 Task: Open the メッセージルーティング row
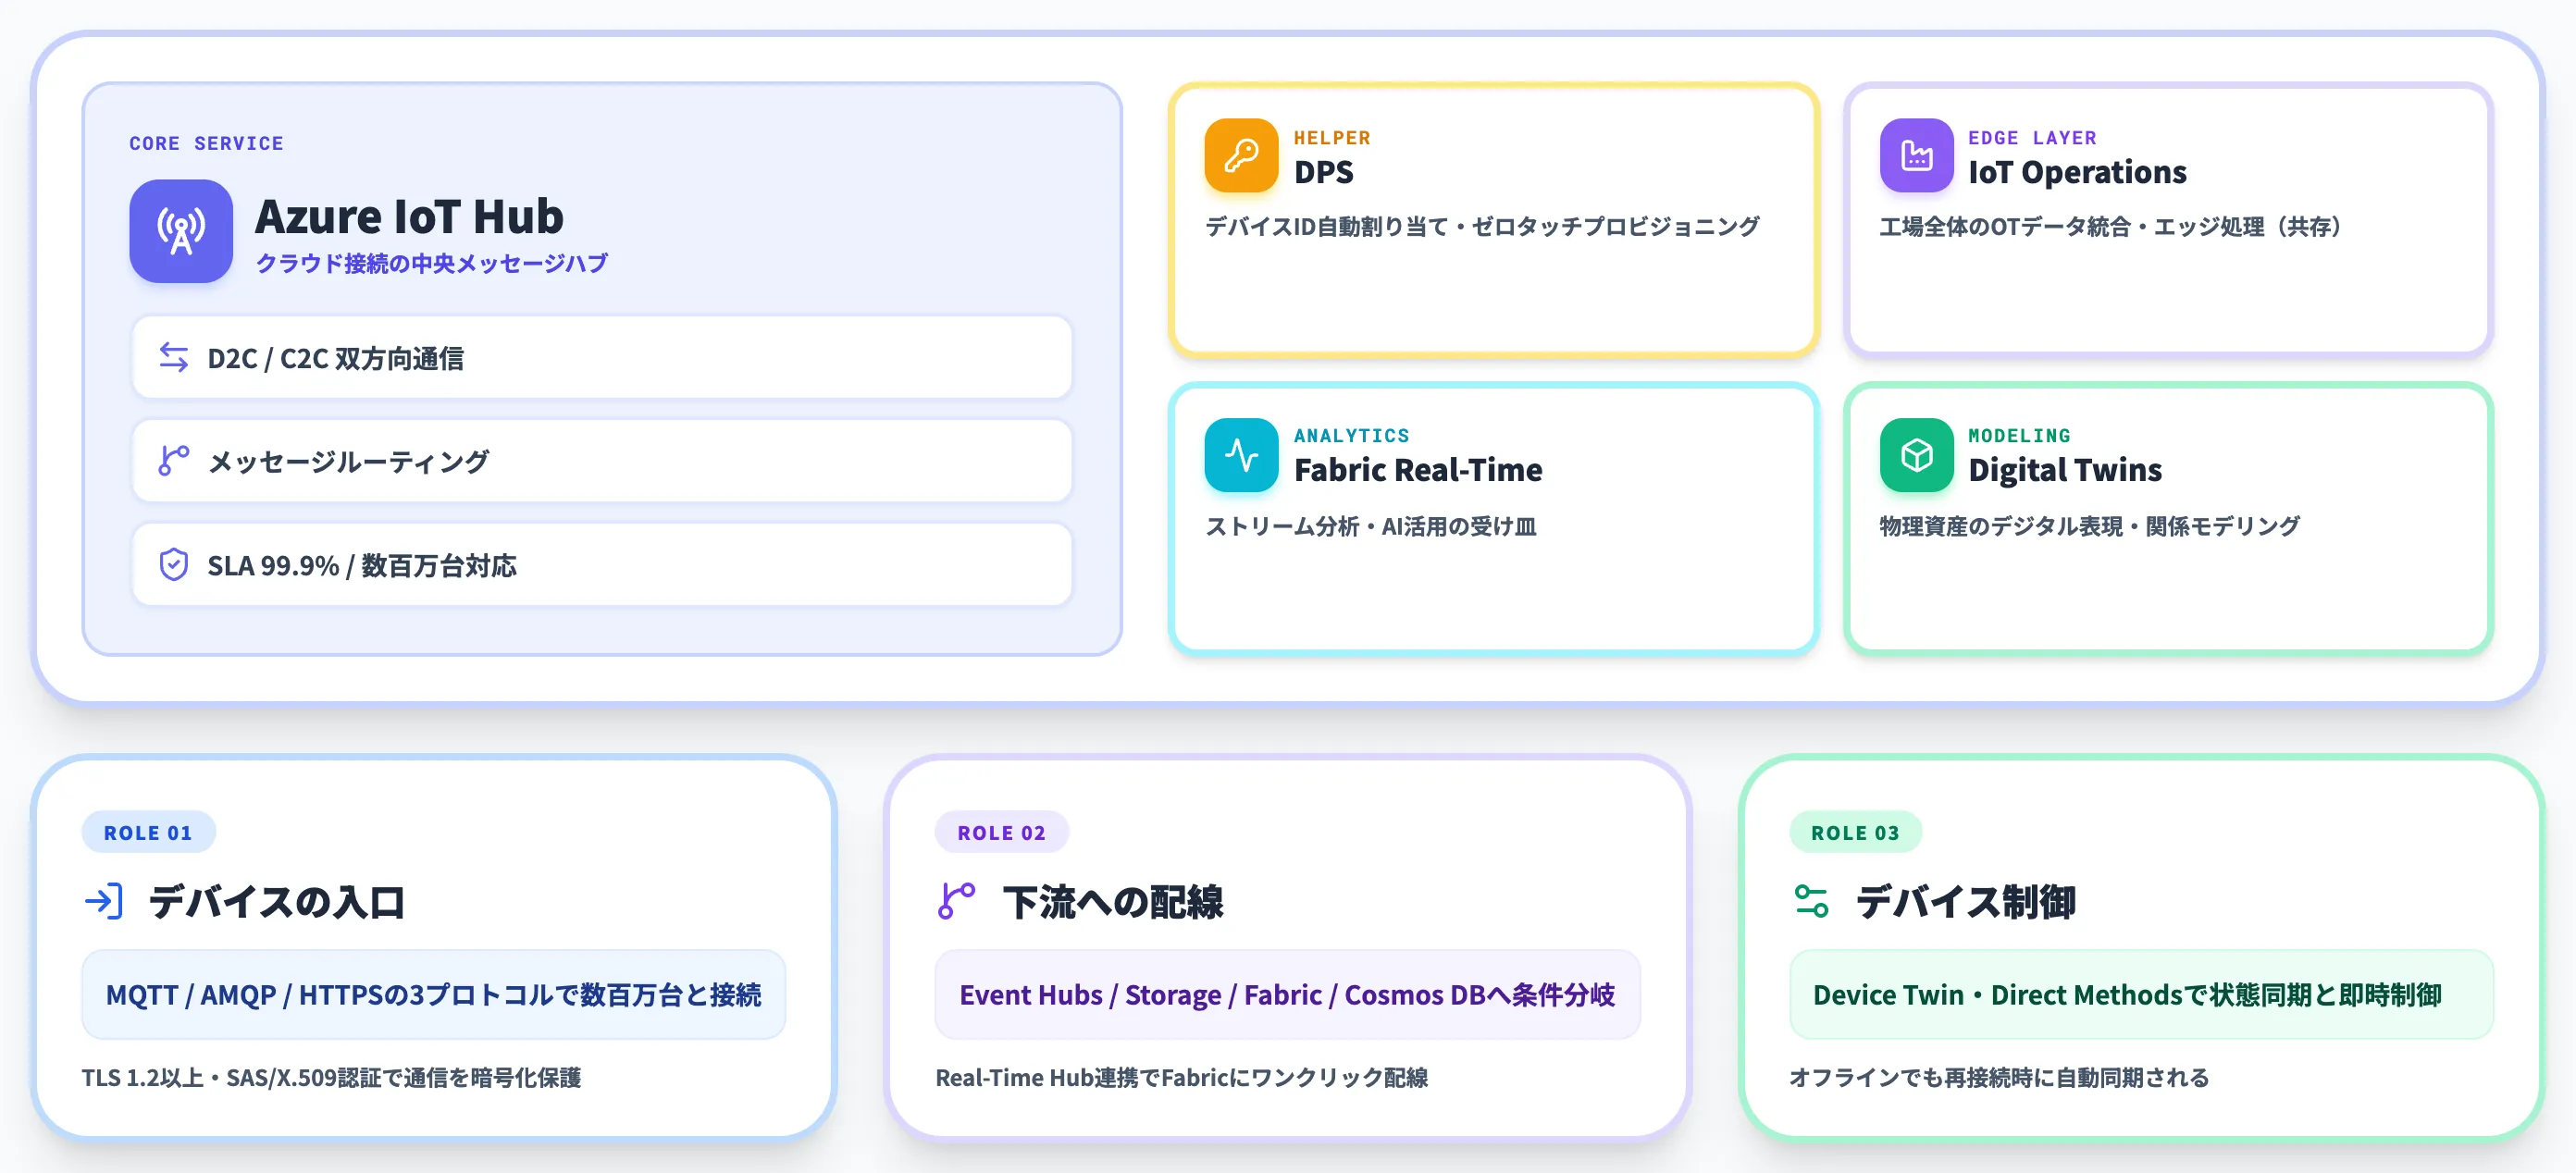[x=602, y=461]
